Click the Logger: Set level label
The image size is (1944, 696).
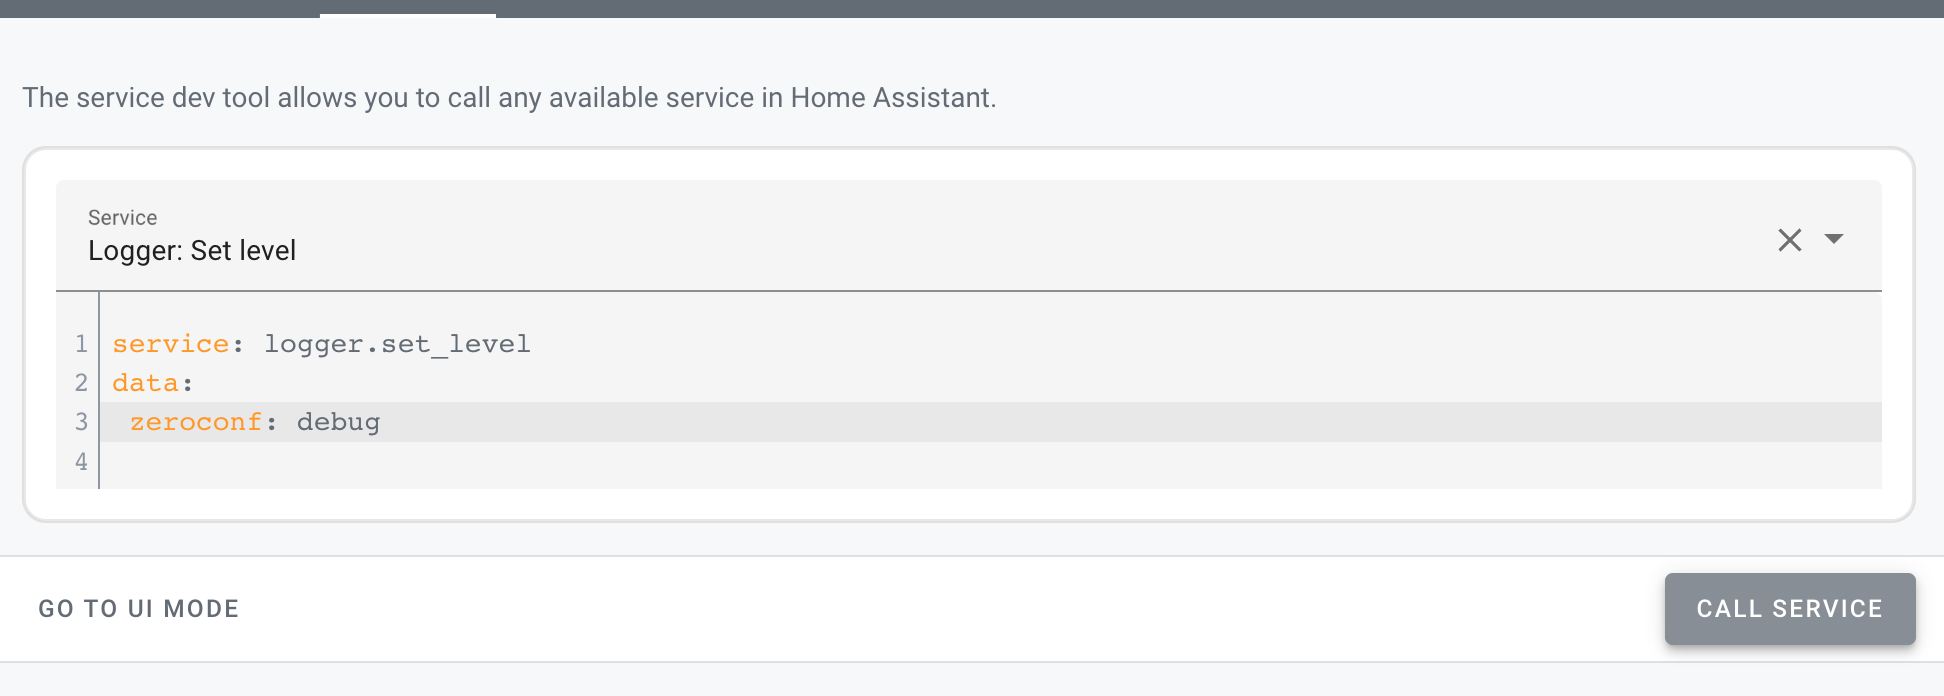pyautogui.click(x=191, y=250)
